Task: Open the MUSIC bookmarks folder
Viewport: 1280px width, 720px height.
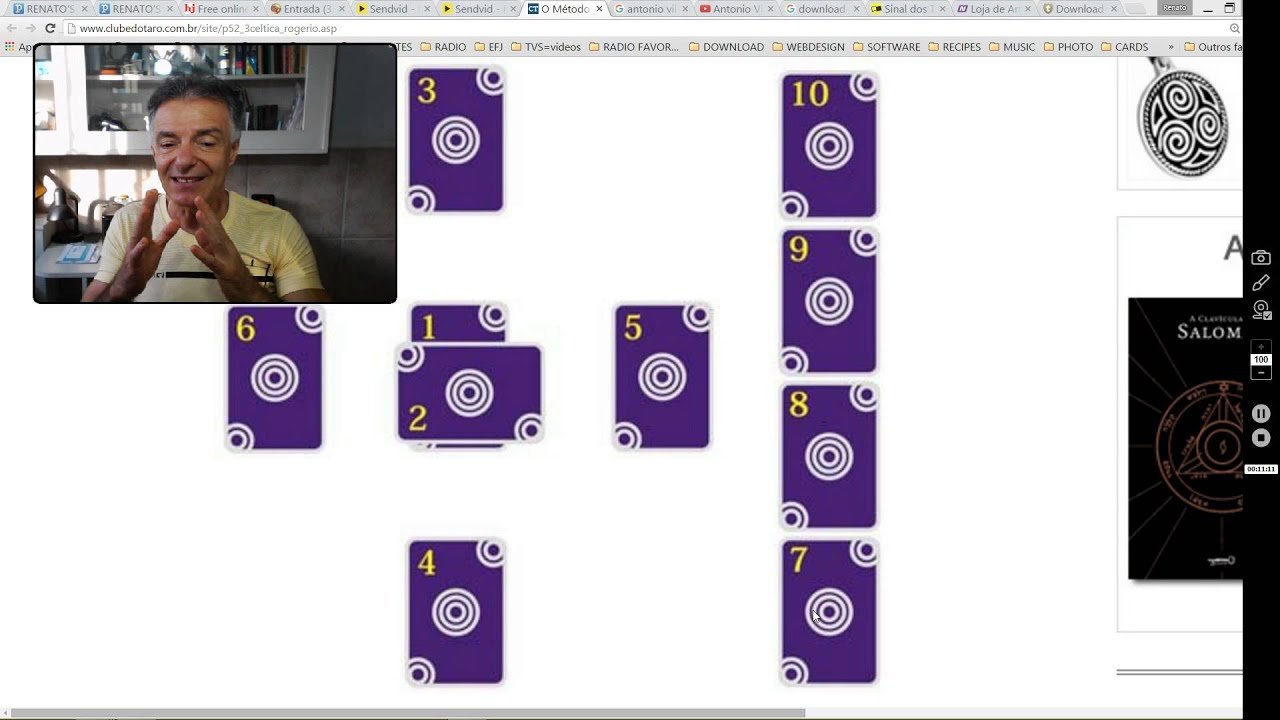Action: (x=1012, y=47)
